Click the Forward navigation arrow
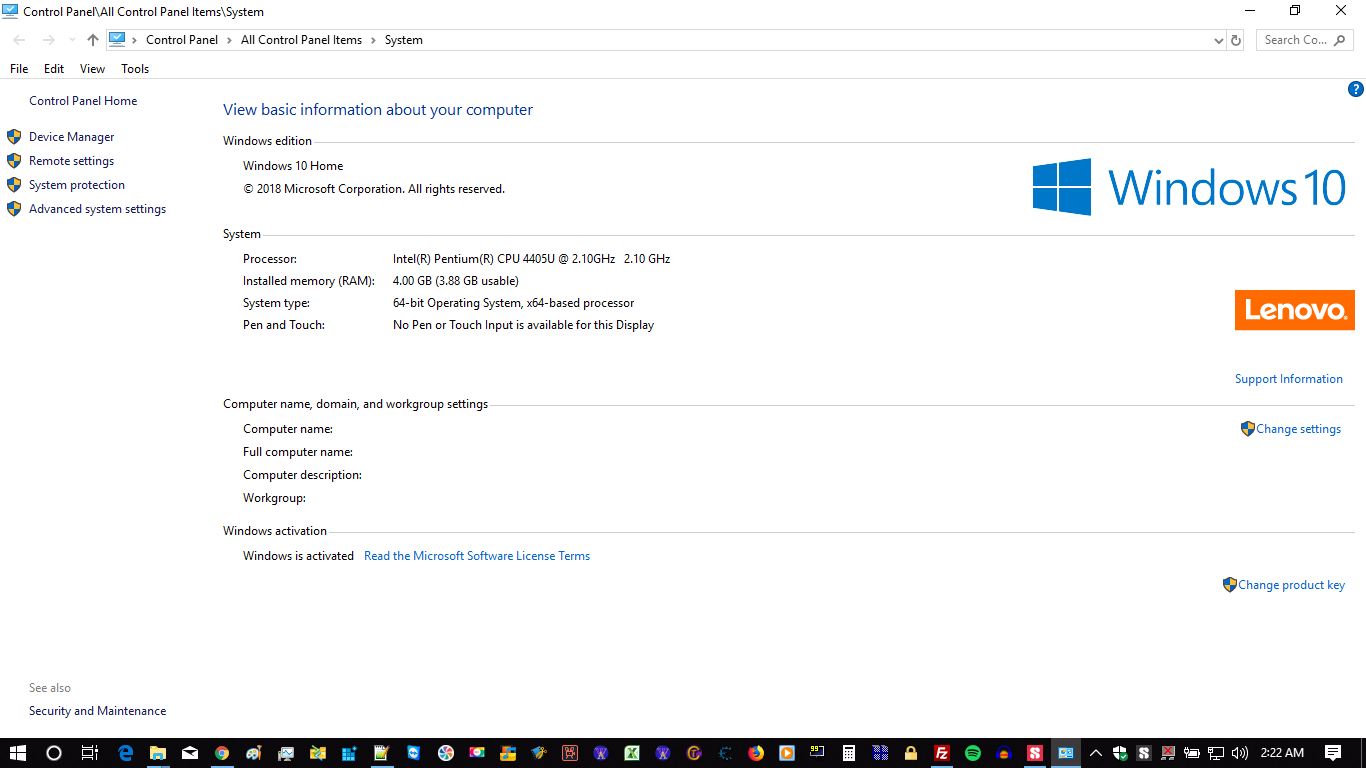 [48, 40]
